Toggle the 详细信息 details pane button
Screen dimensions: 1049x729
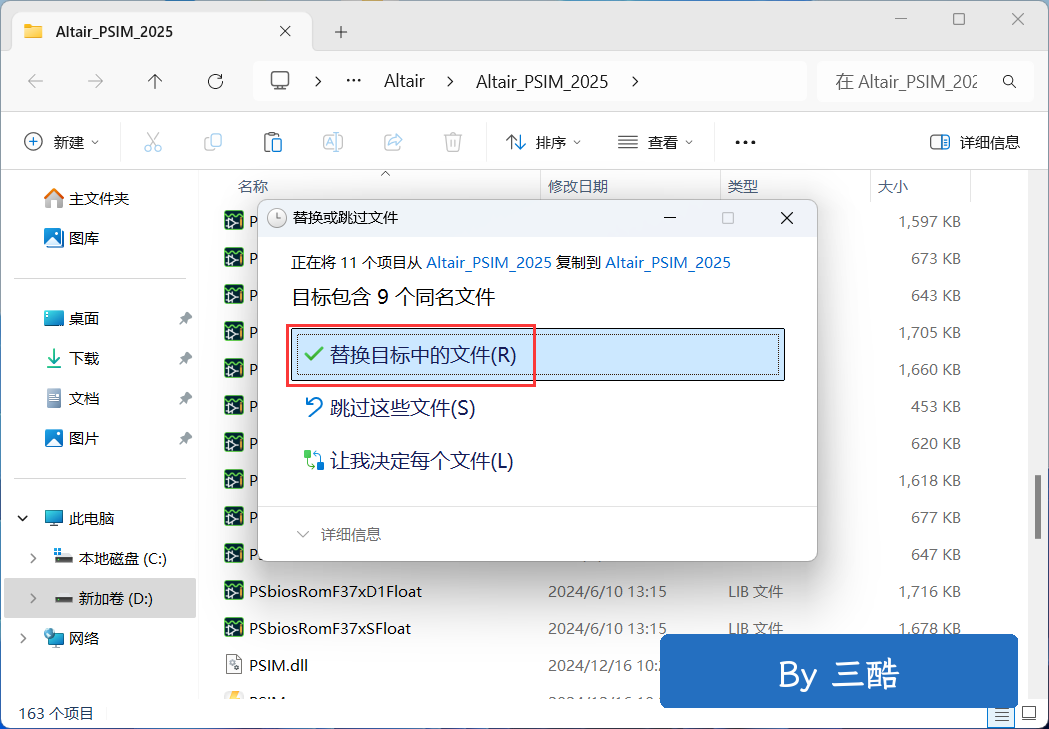pyautogui.click(x=975, y=142)
